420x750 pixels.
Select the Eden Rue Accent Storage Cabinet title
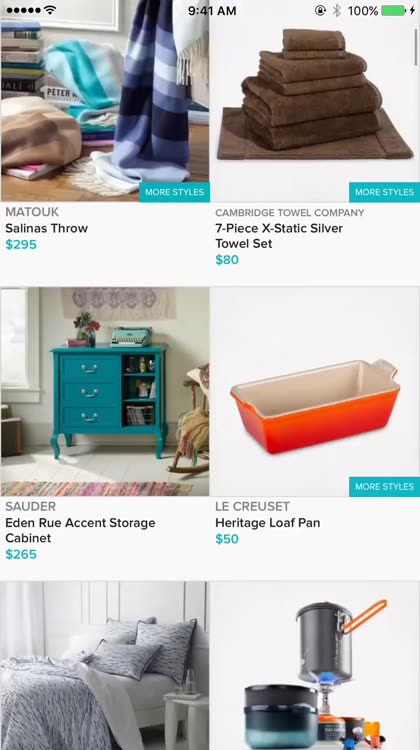click(x=80, y=530)
